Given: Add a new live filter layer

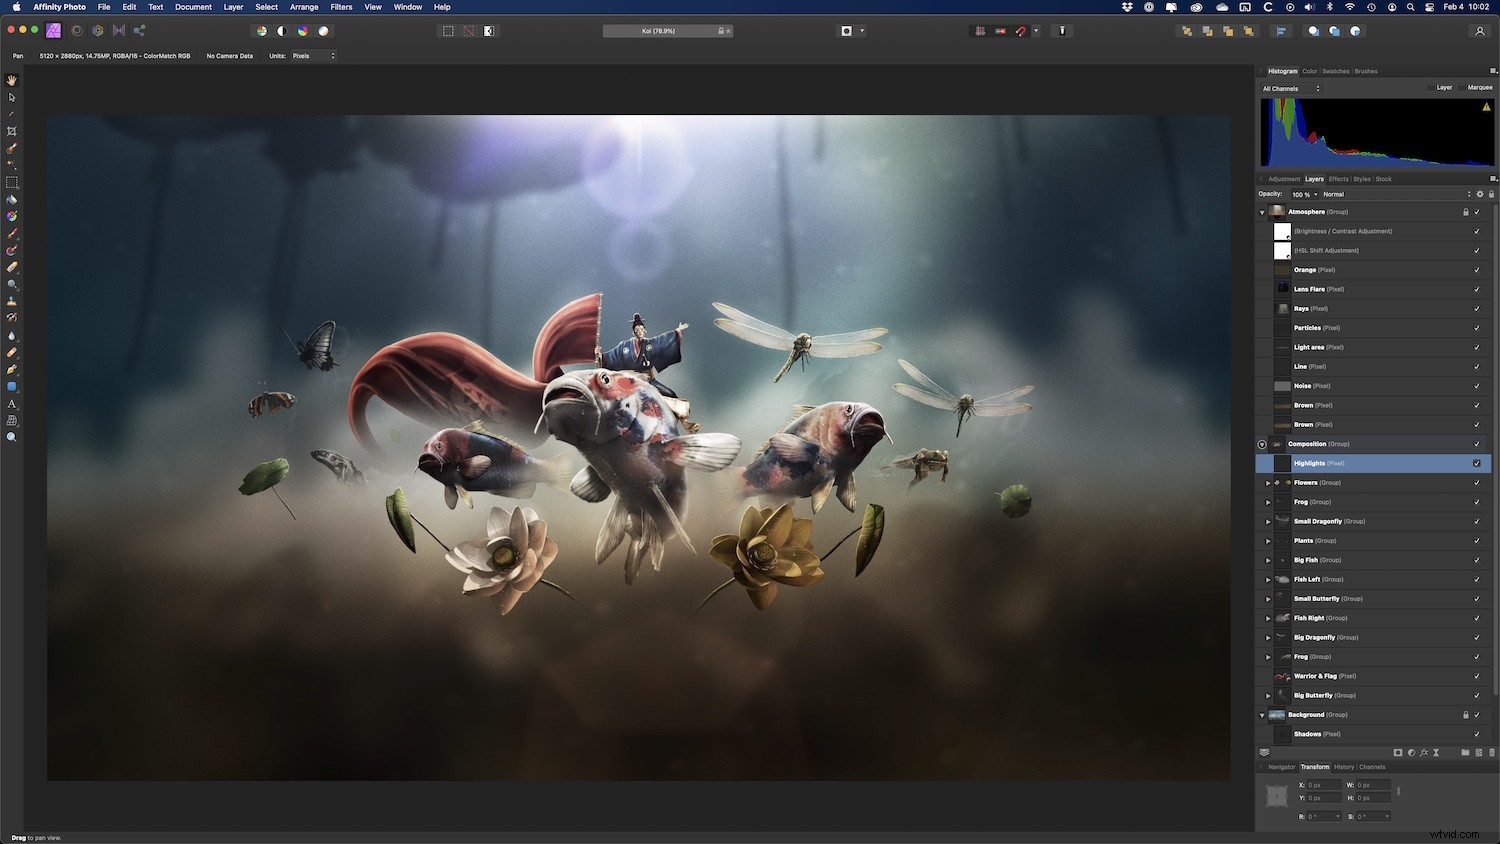Looking at the screenshot, I should pos(1424,752).
